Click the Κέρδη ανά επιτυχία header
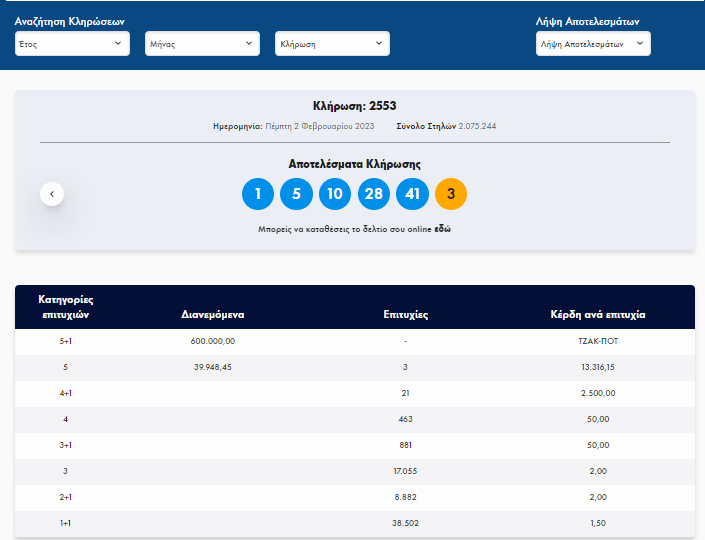 pyautogui.click(x=598, y=314)
